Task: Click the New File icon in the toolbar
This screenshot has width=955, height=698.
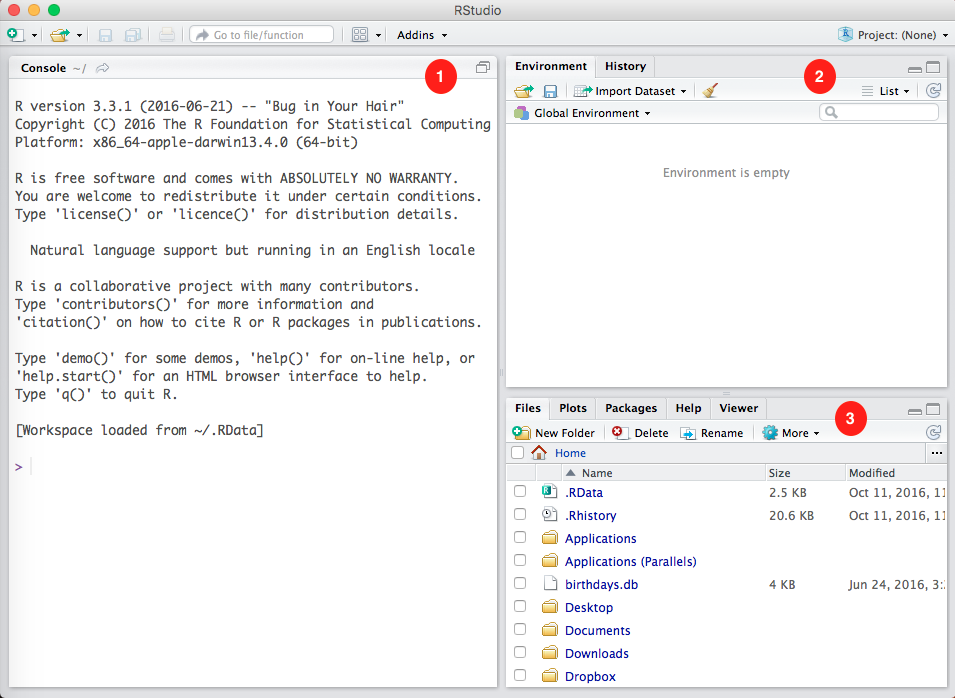Action: coord(16,35)
